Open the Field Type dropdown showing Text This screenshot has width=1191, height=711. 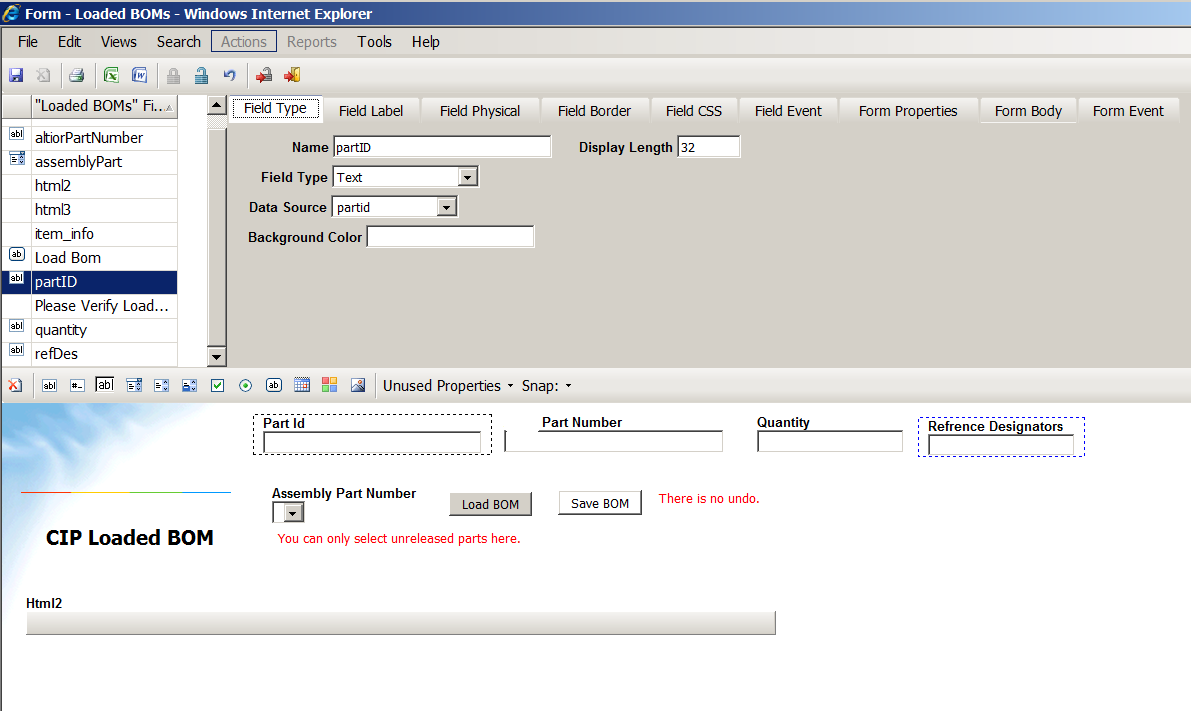[x=466, y=176]
